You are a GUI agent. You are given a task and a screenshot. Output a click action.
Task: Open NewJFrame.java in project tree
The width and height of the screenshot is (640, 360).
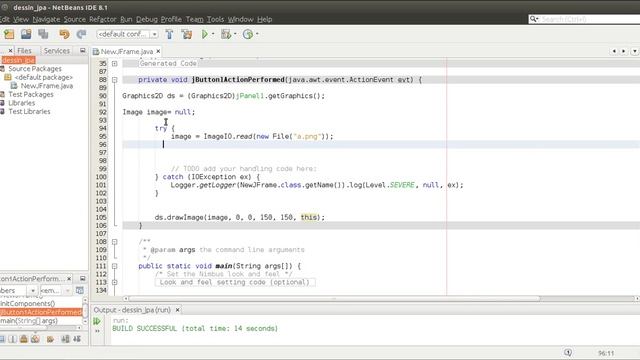[47, 86]
